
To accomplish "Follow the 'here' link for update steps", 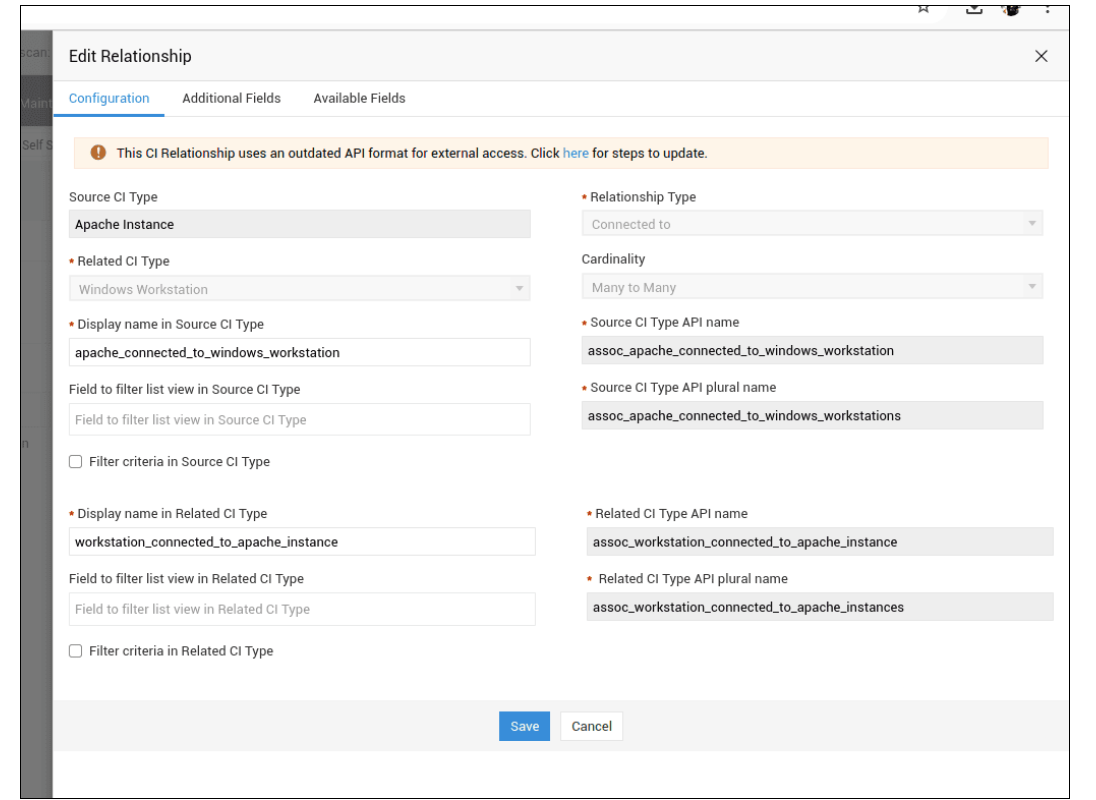I will [575, 153].
